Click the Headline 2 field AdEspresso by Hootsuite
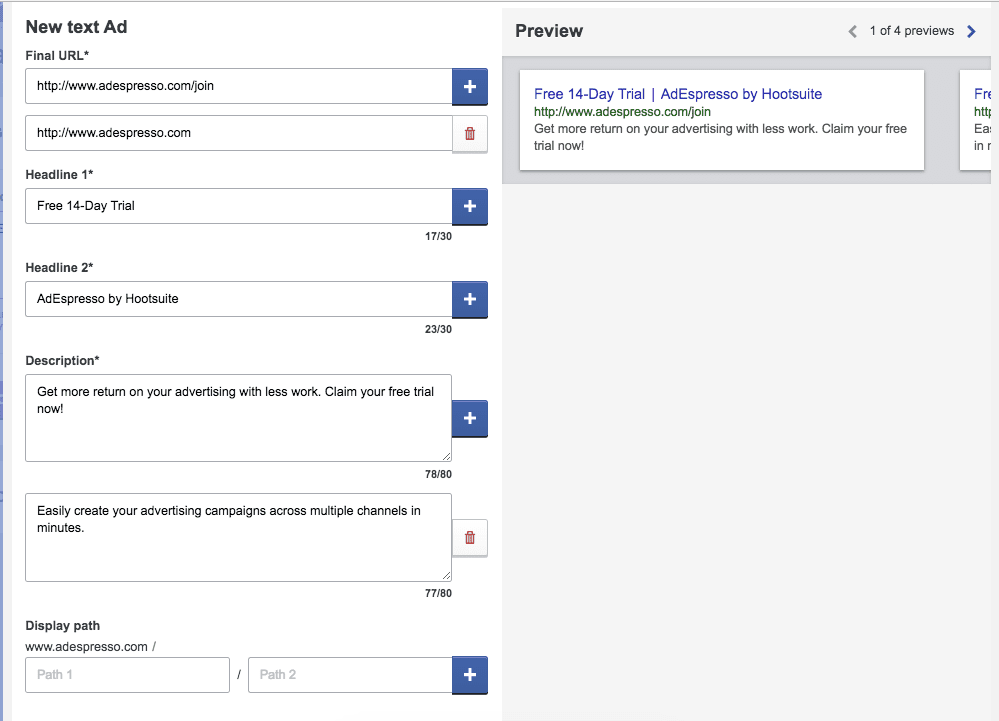The height and width of the screenshot is (721, 999). pyautogui.click(x=238, y=299)
